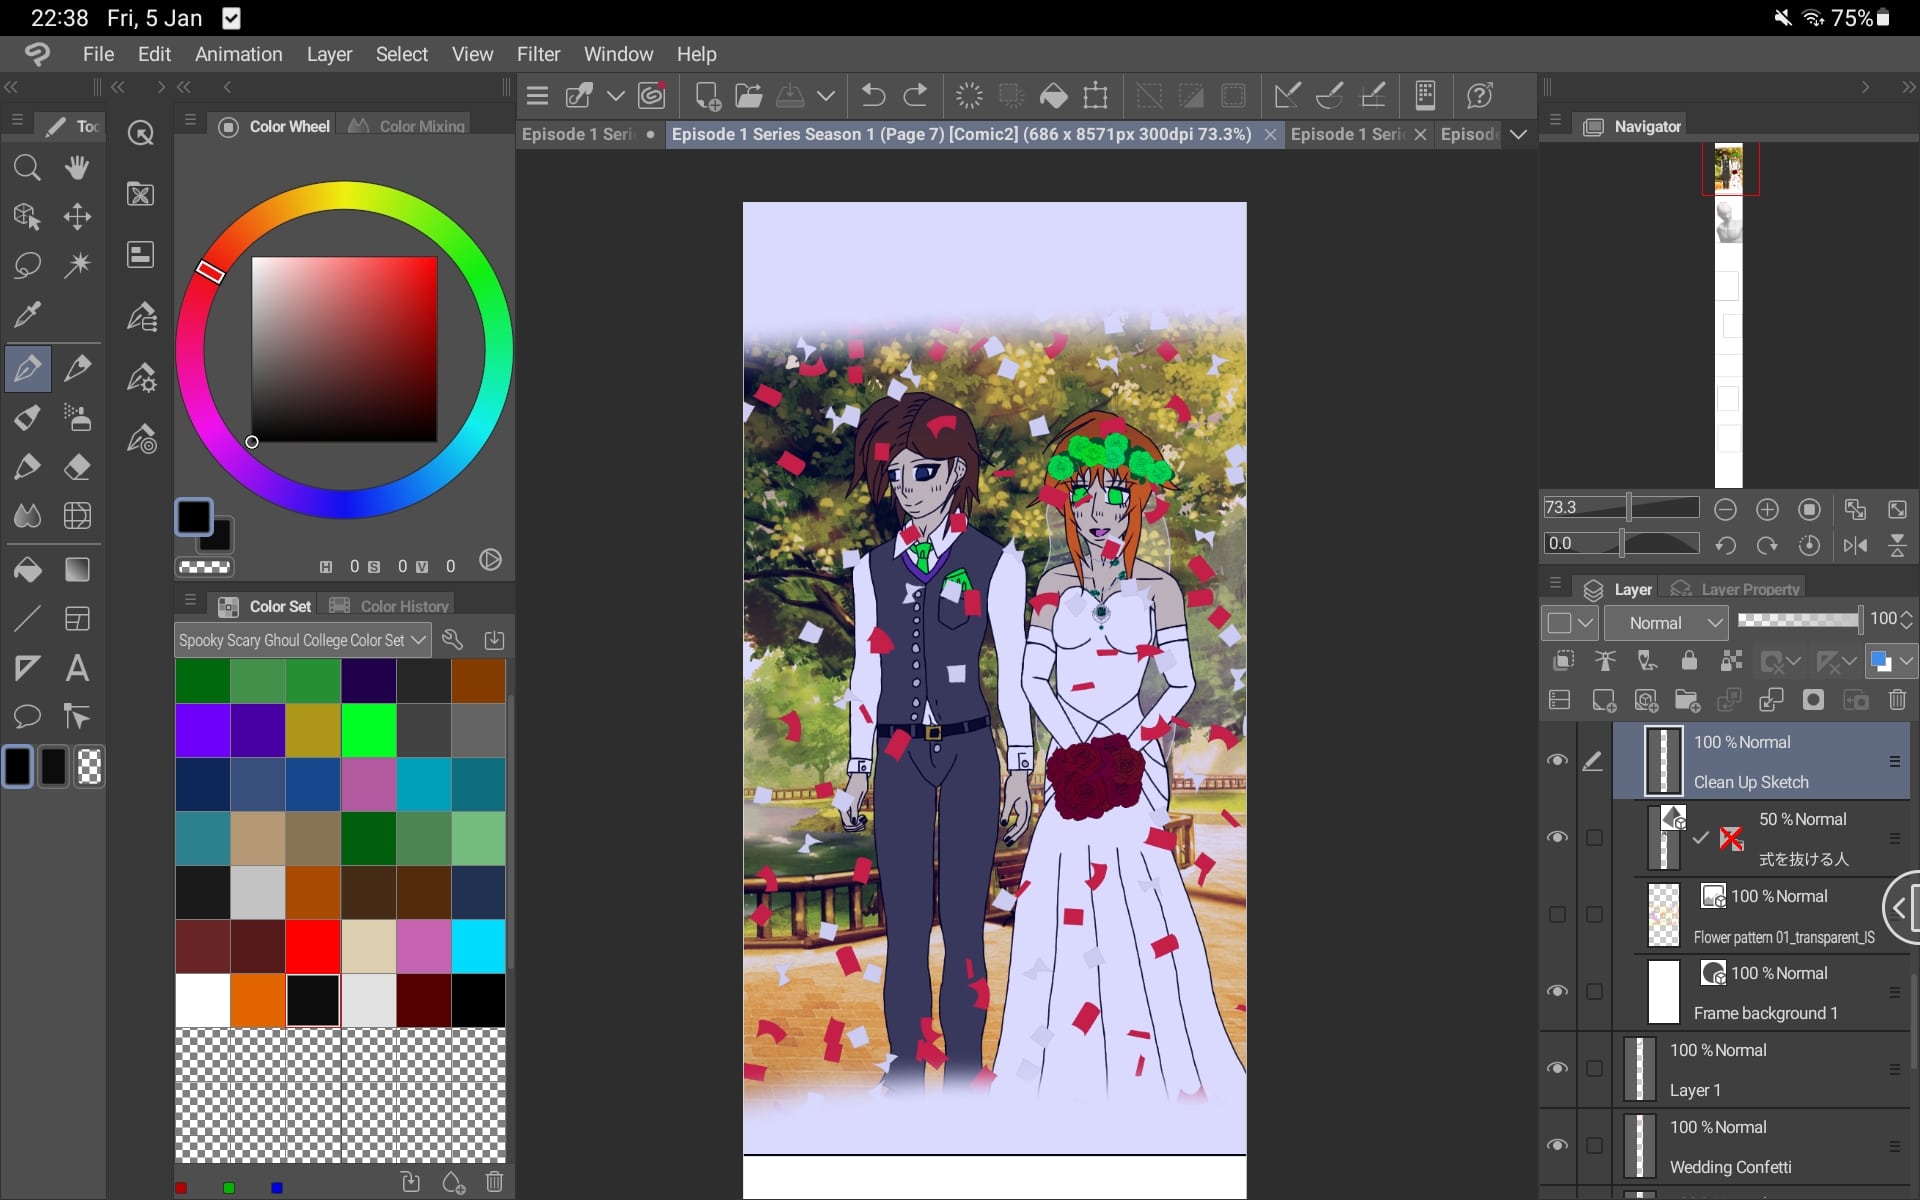Hide the Wedding Confetti layer

click(1557, 1146)
